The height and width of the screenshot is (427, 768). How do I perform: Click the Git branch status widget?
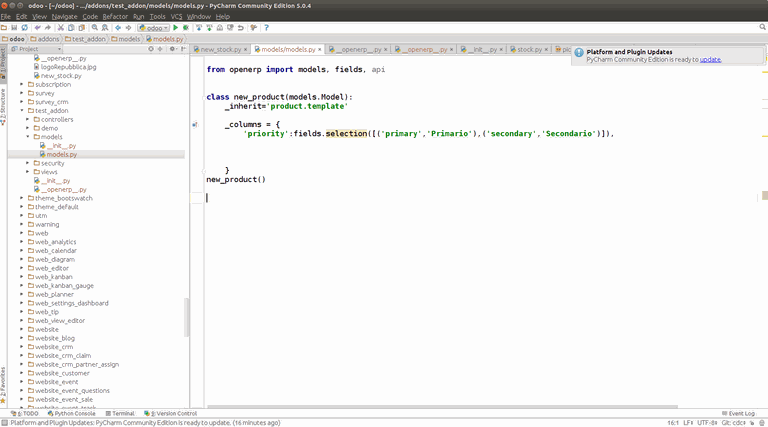[x=734, y=423]
